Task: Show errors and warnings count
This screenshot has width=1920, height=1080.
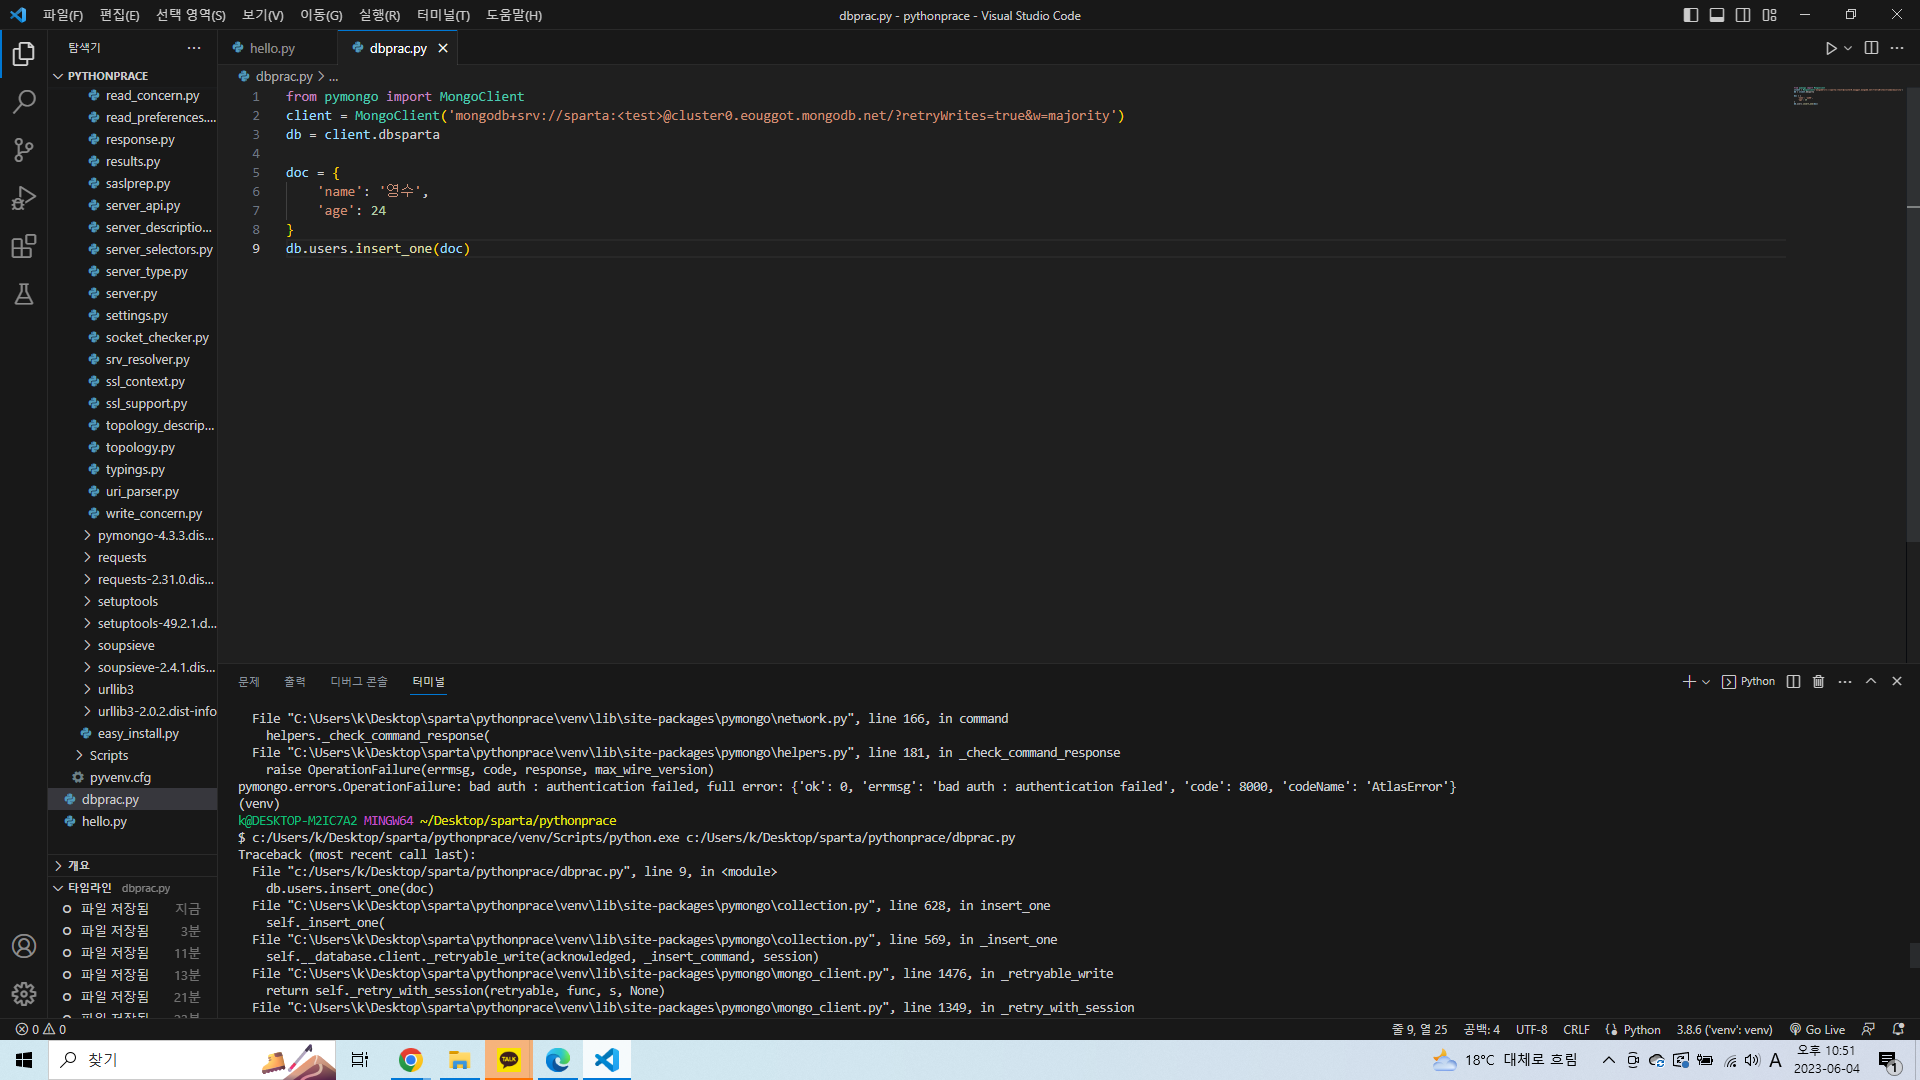Action: point(41,1029)
